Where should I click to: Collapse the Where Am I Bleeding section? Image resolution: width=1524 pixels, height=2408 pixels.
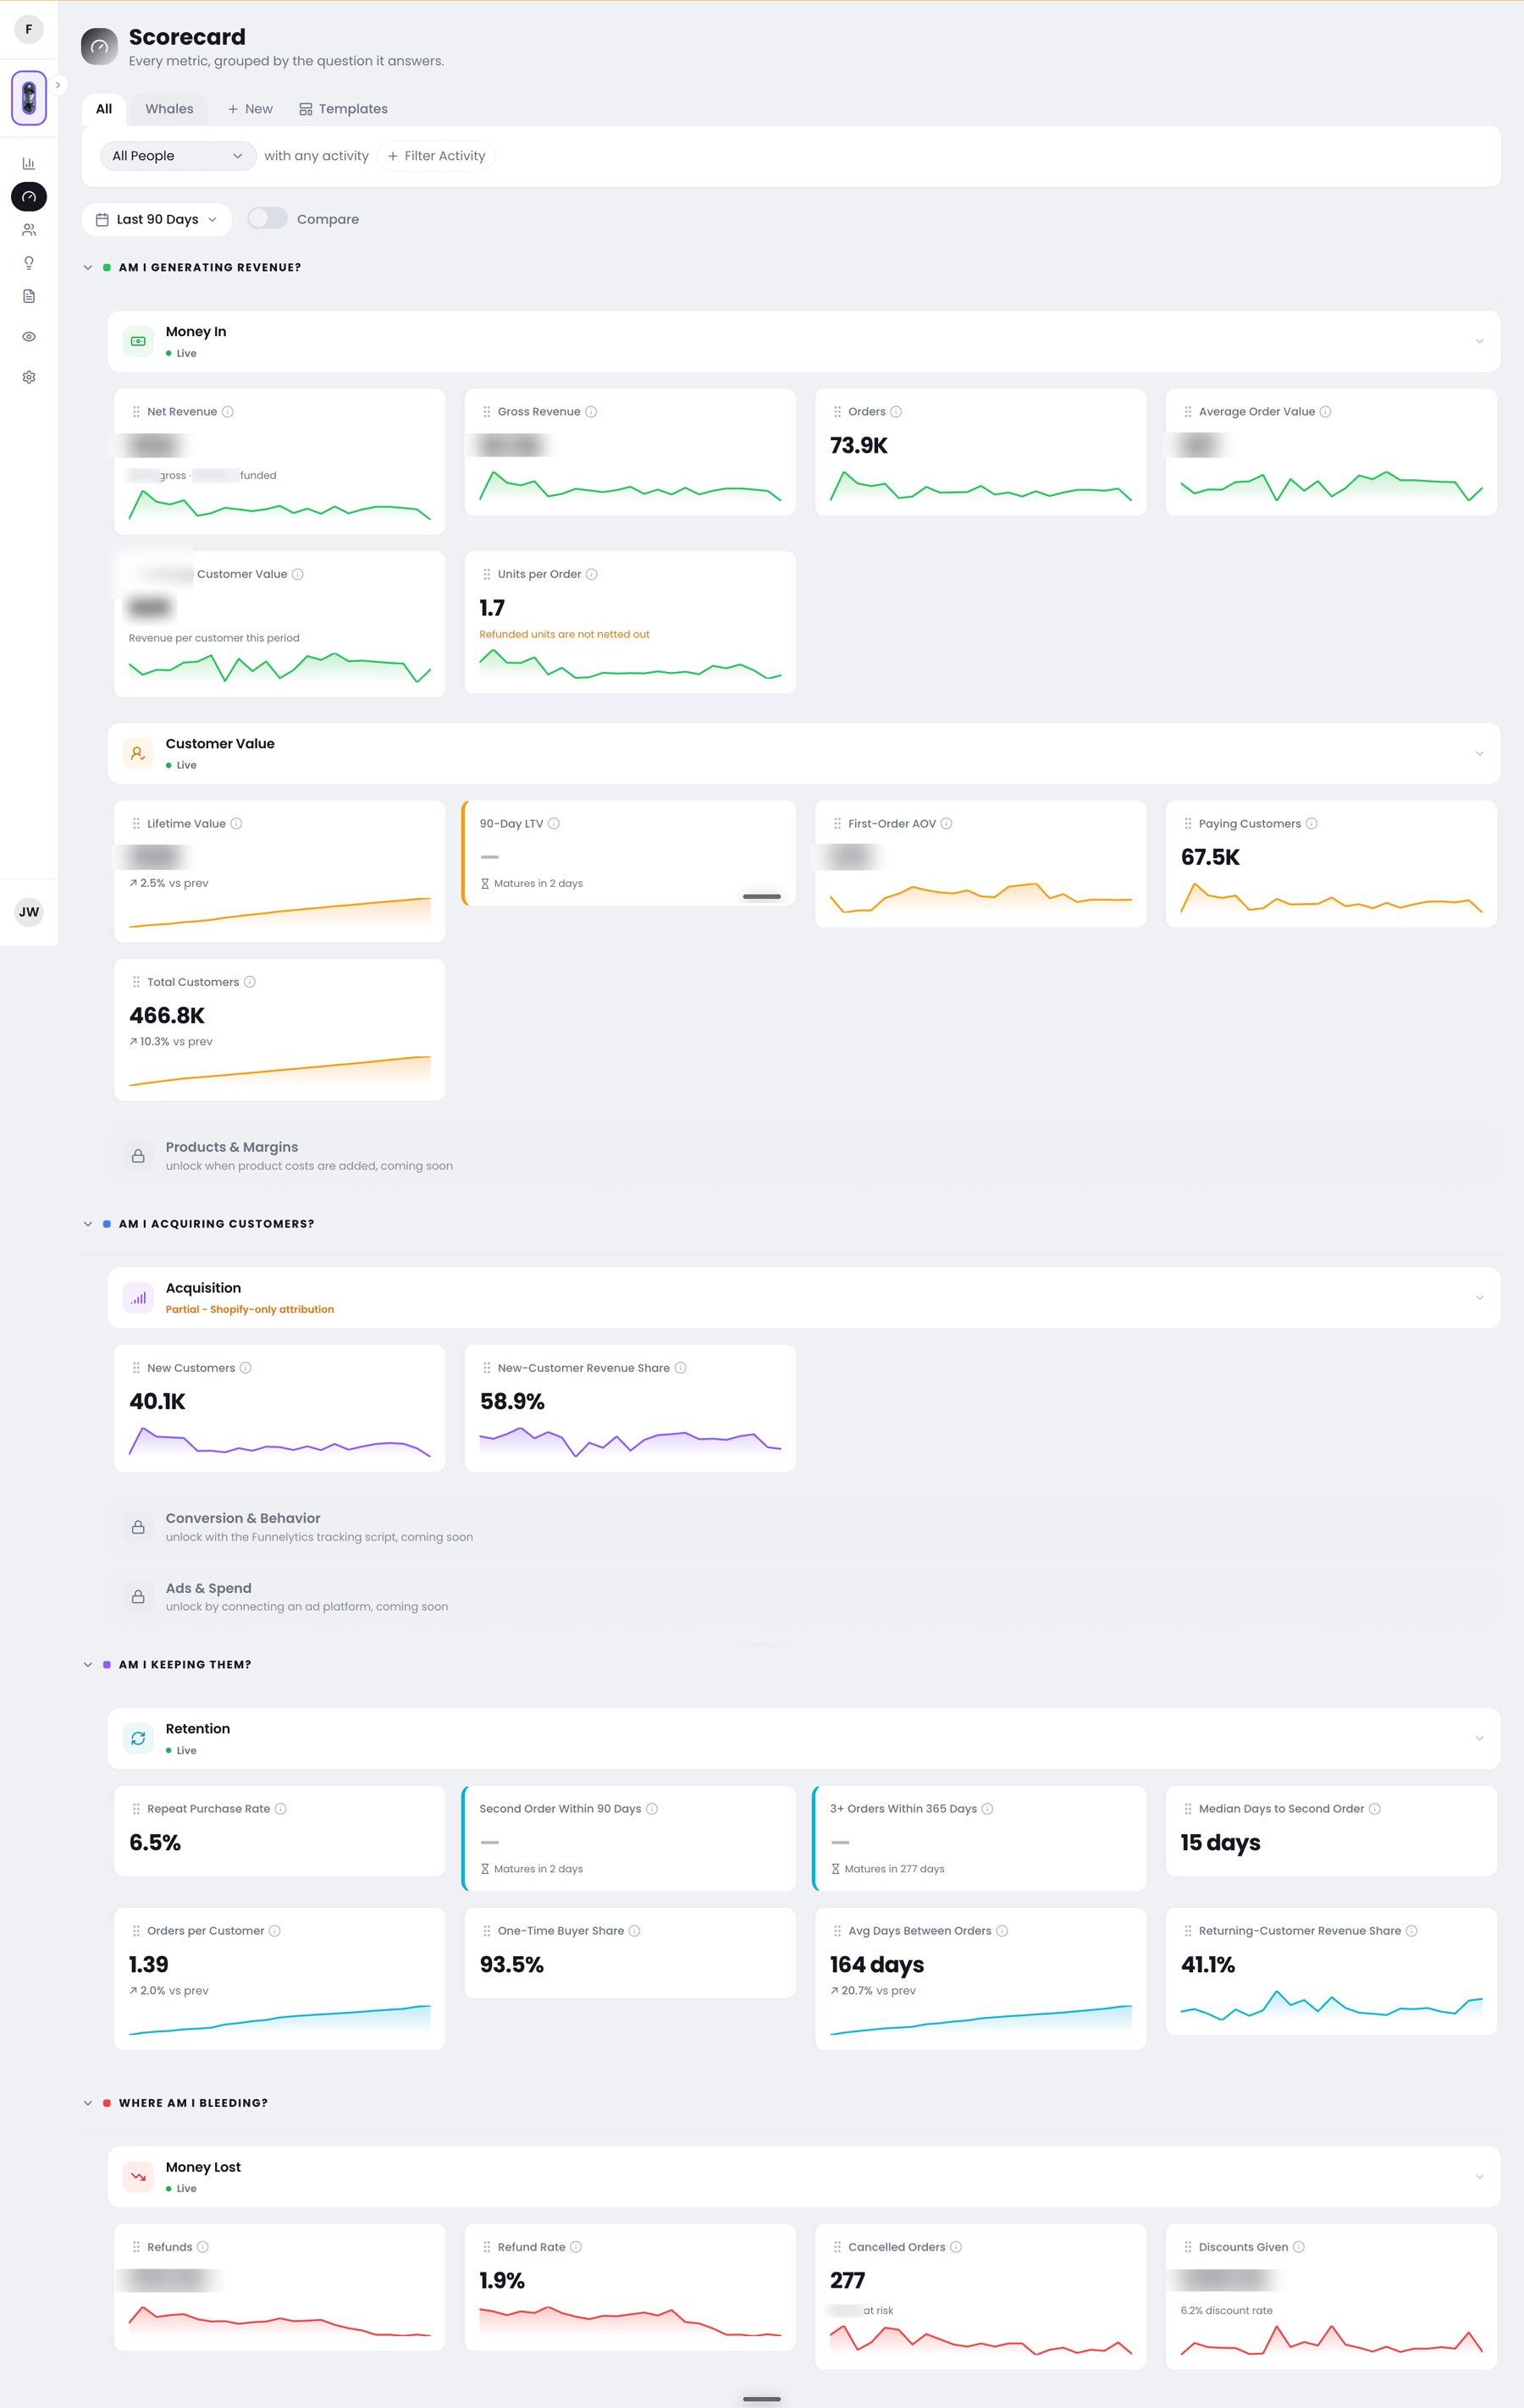(x=88, y=2103)
